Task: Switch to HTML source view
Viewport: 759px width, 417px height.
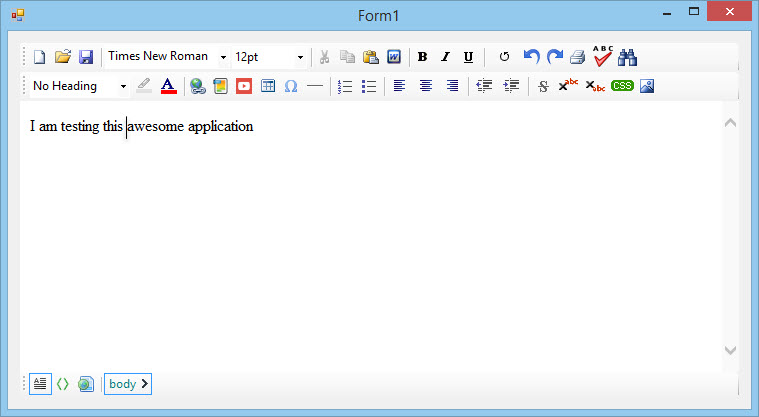Action: click(62, 383)
